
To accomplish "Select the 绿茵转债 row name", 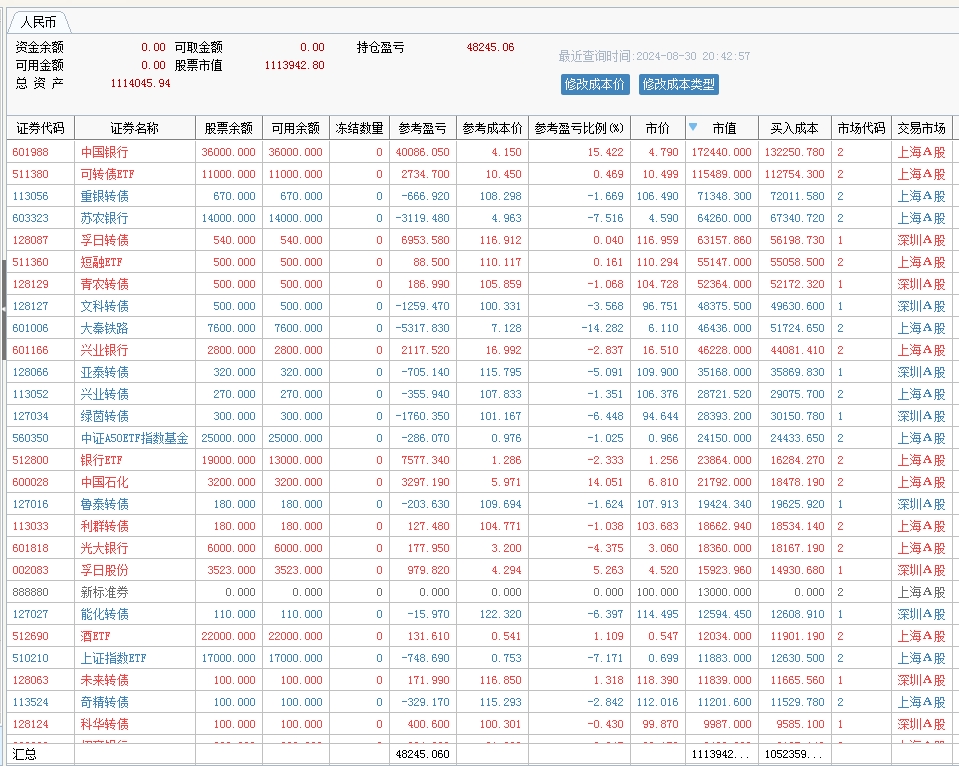I will click(x=105, y=417).
